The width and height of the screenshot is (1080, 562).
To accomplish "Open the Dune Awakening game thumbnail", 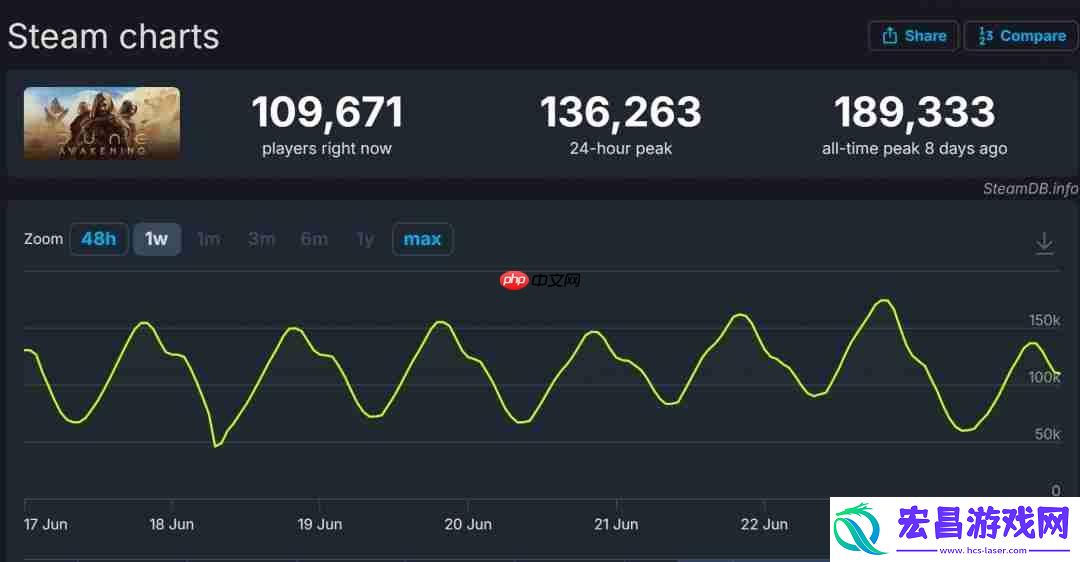I will pyautogui.click(x=102, y=123).
